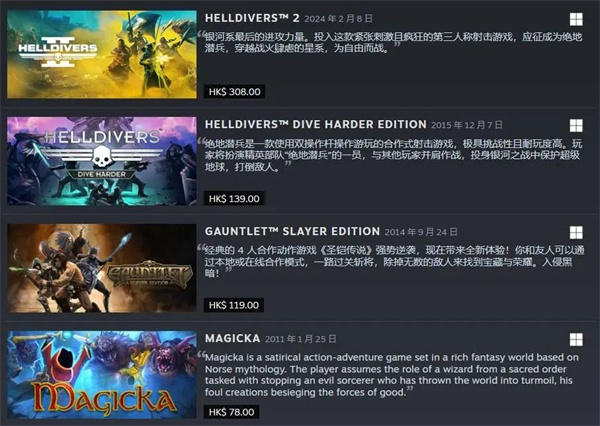Select the HK$ 78.00 price tag
This screenshot has width=600, height=426.
(231, 412)
